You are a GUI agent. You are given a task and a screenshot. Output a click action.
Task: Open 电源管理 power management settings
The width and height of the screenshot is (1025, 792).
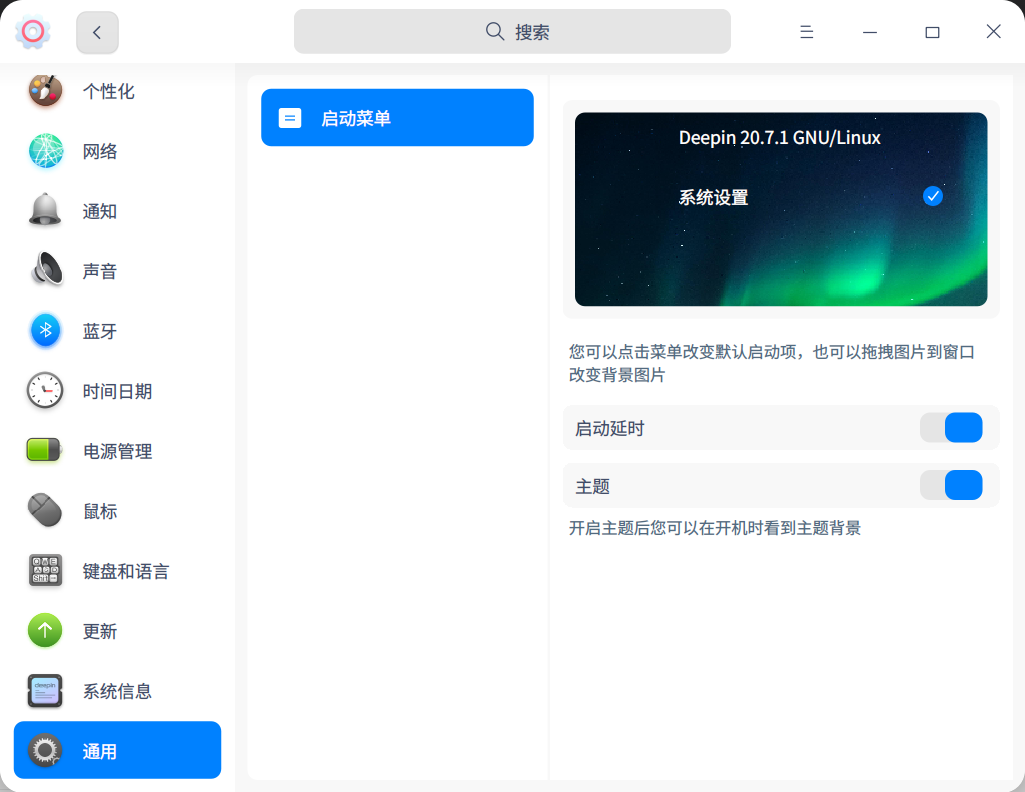[x=116, y=451]
